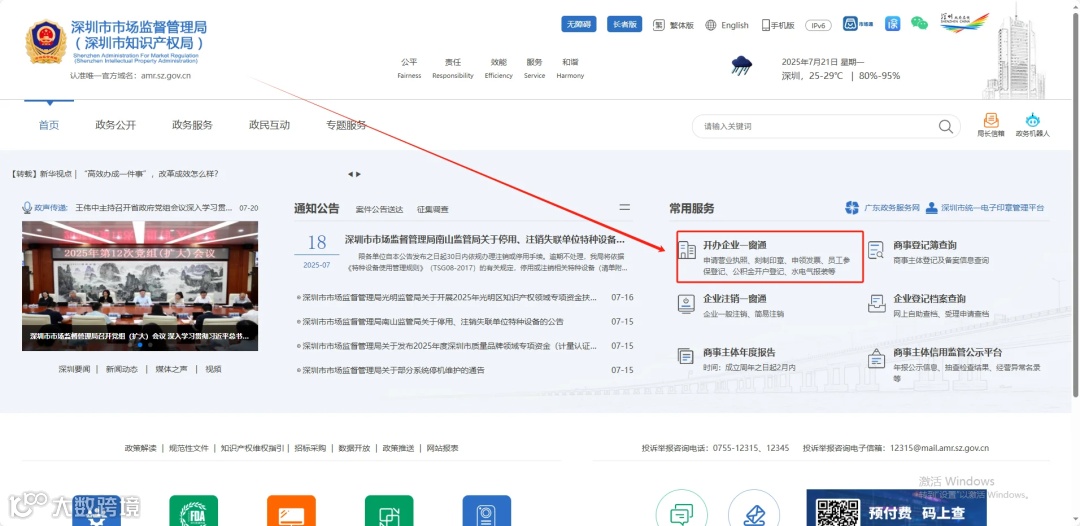Open the party group meeting photo
Image resolution: width=1080 pixels, height=526 pixels.
[140, 286]
